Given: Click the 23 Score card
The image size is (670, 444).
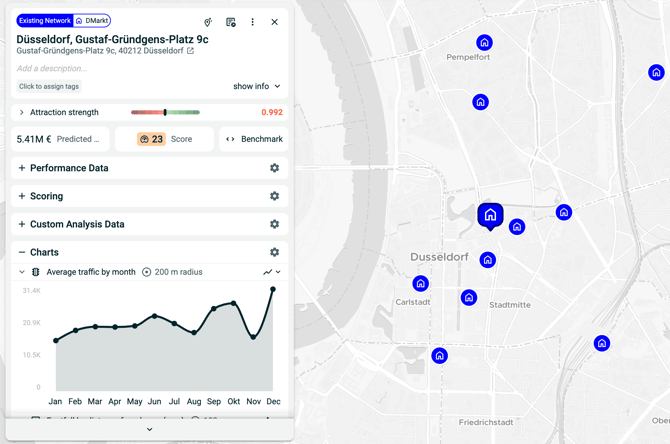Looking at the screenshot, I should pos(164,139).
